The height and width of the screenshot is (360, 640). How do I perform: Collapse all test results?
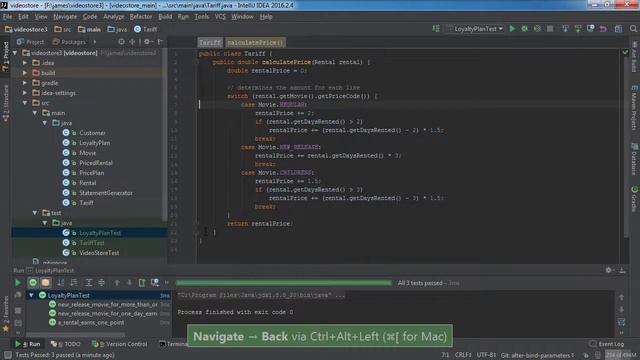coord(101,282)
